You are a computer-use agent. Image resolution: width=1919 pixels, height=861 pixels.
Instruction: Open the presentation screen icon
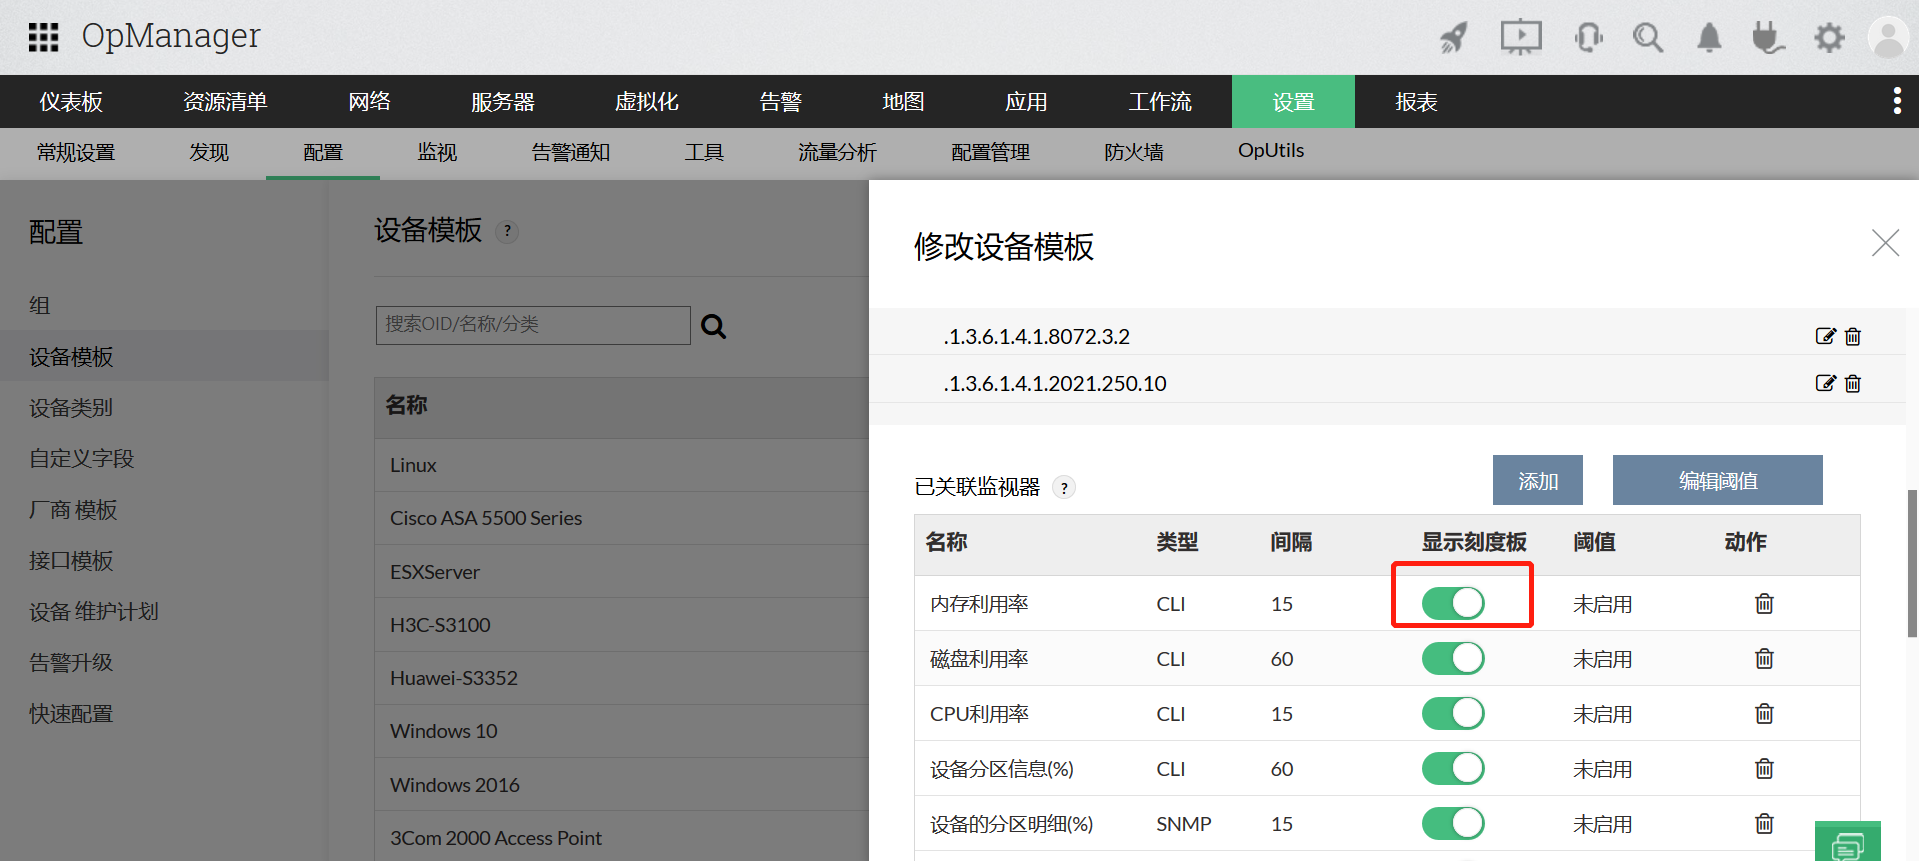(x=1520, y=37)
